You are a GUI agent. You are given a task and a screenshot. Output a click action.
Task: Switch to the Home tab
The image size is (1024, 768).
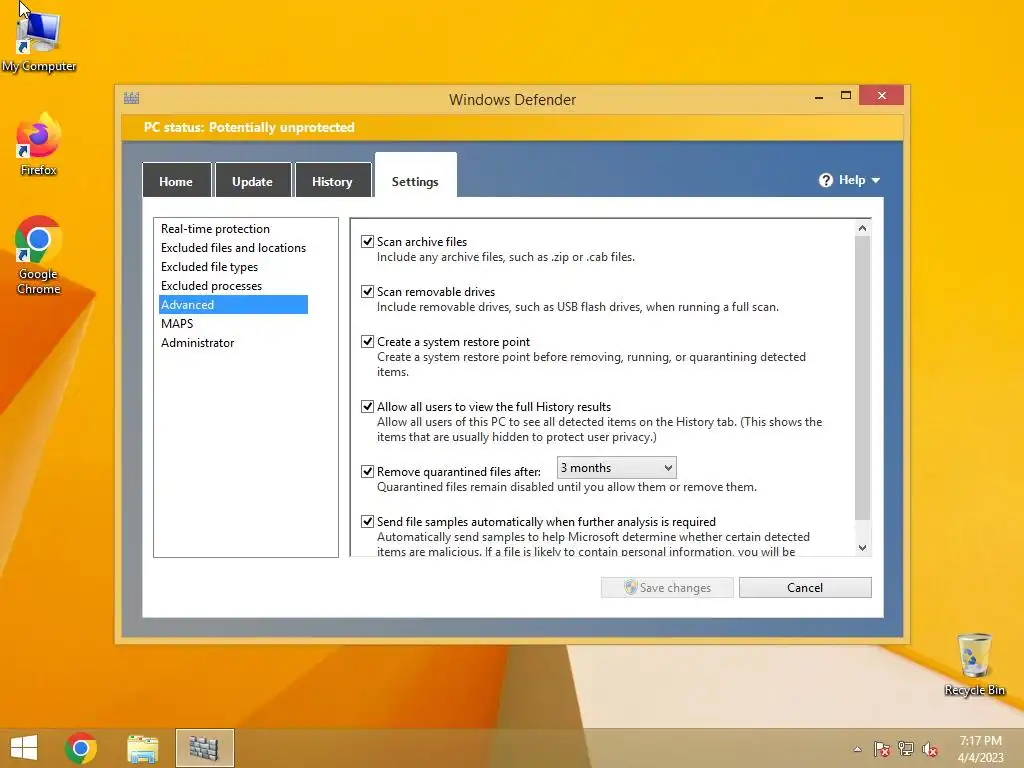176,180
